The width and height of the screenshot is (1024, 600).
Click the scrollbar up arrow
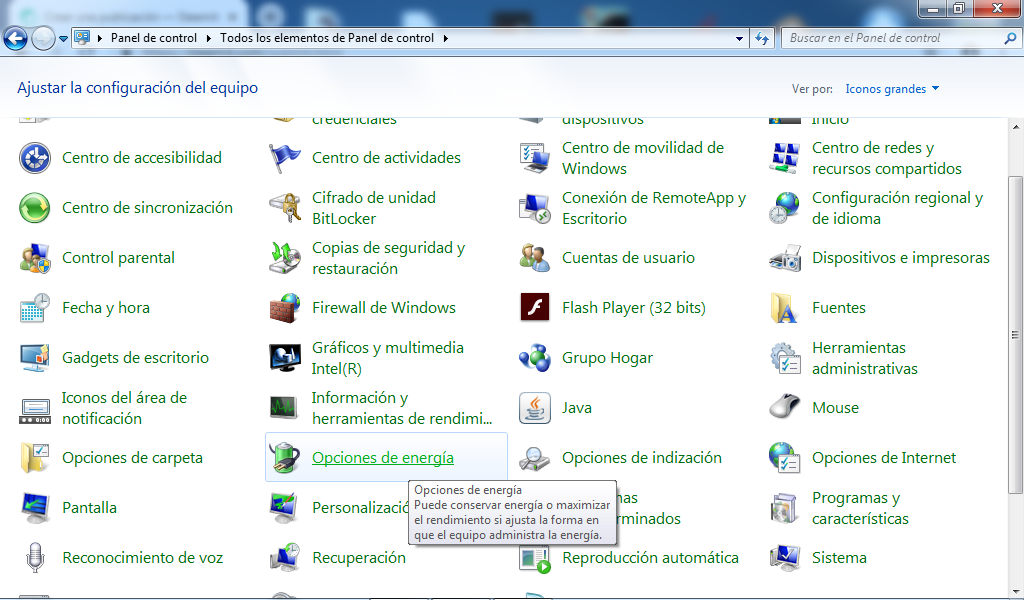(1016, 126)
